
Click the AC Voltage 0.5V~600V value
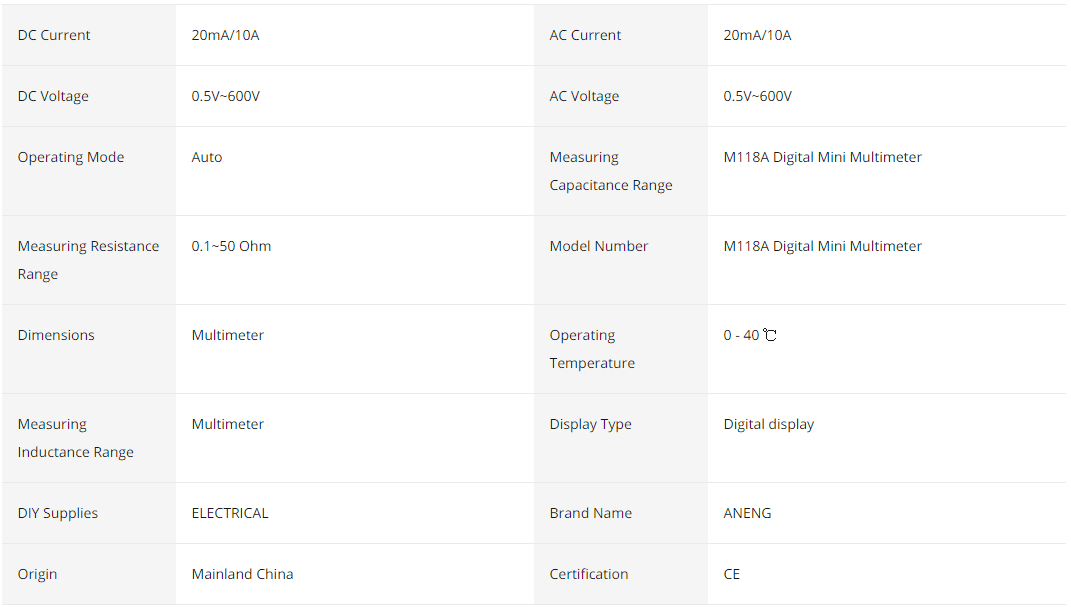[x=757, y=96]
